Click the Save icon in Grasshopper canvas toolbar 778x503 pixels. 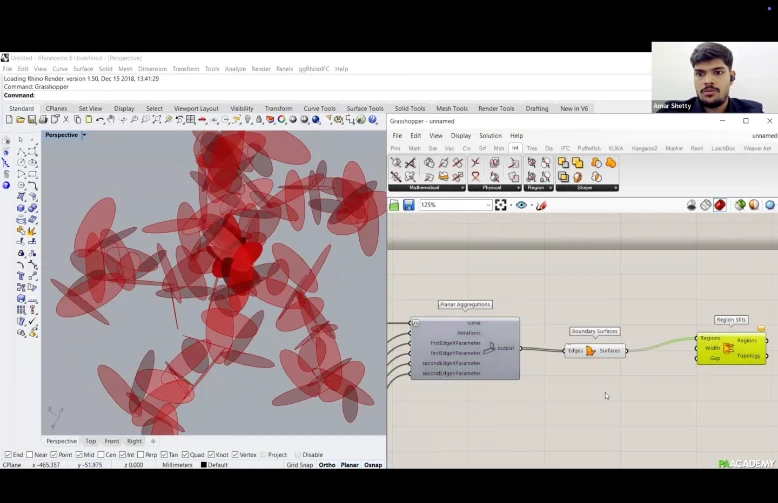[409, 205]
